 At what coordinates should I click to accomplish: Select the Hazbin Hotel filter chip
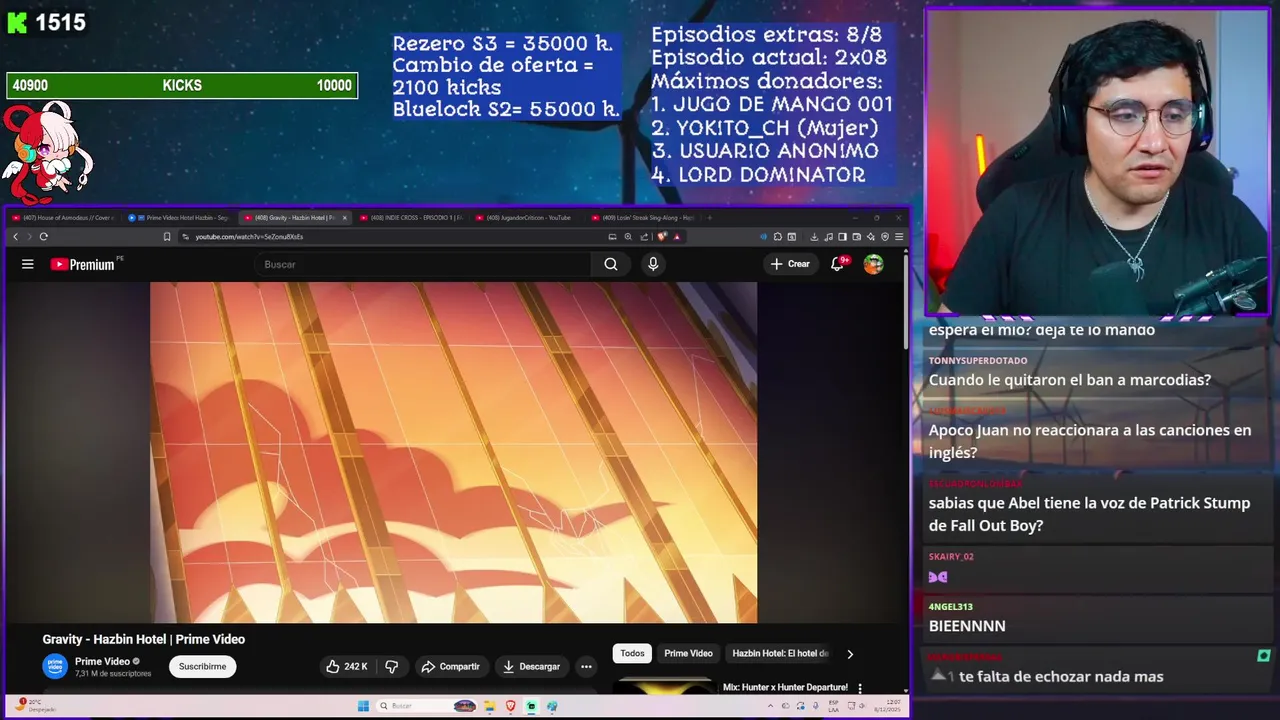(780, 653)
